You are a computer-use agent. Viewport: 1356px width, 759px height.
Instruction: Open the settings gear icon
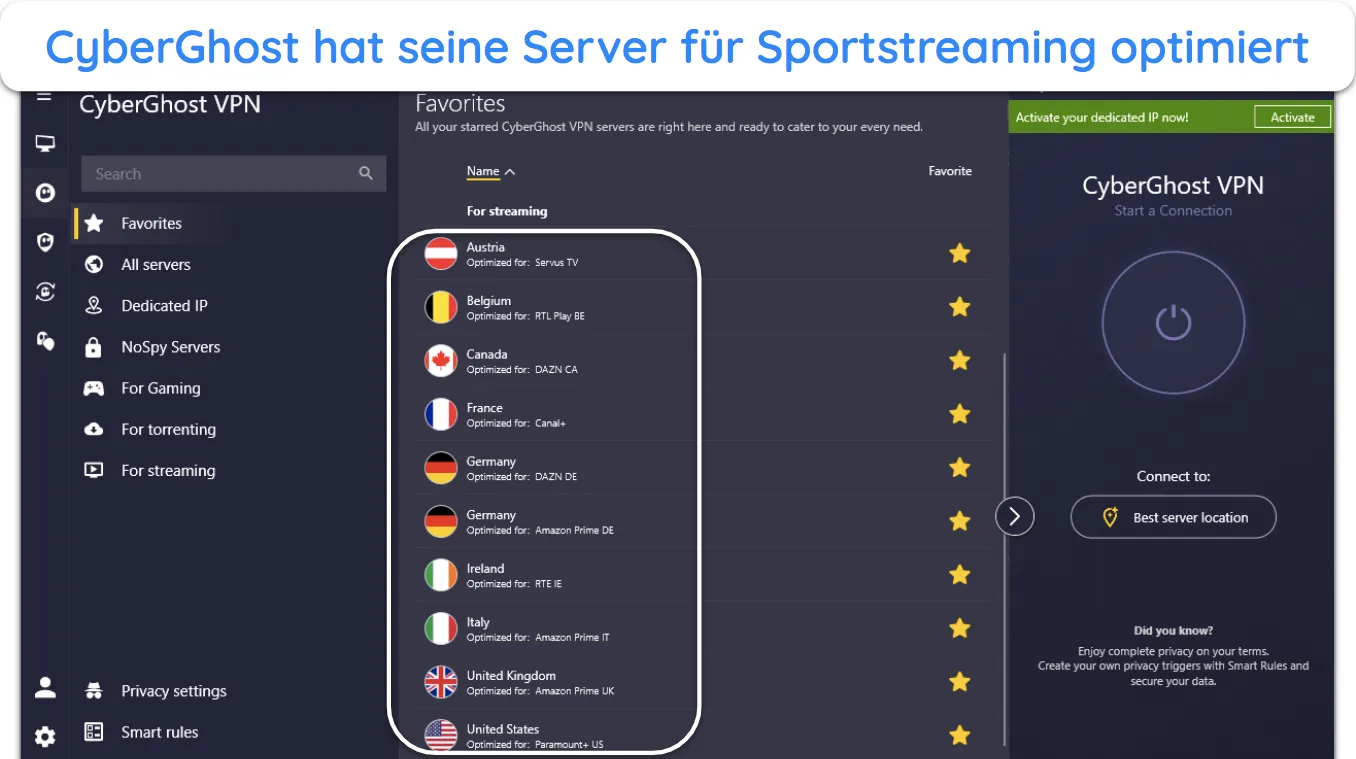(45, 737)
